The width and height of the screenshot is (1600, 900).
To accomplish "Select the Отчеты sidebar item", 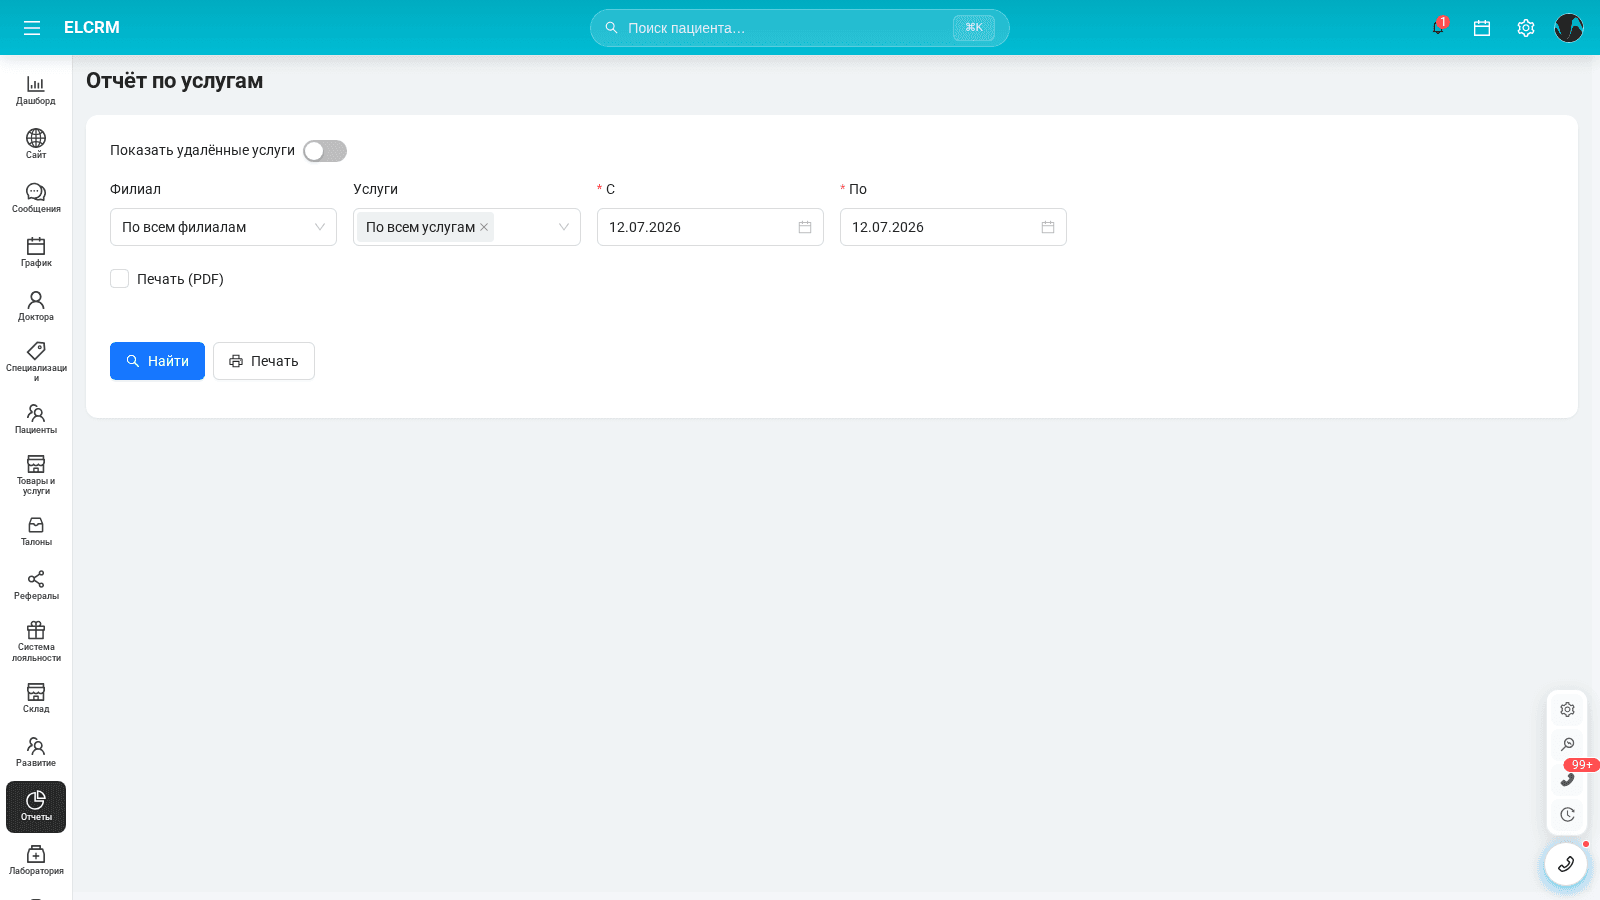I will [36, 807].
